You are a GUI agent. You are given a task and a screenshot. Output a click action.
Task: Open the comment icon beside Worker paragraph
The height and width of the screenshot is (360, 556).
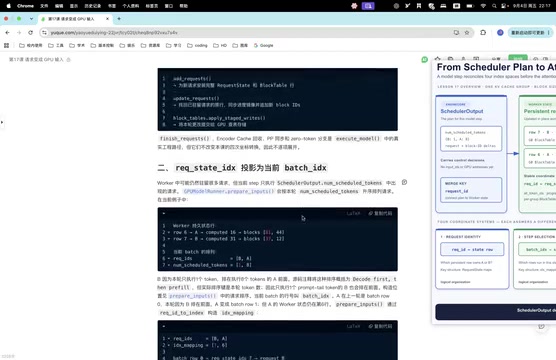(x=404, y=182)
